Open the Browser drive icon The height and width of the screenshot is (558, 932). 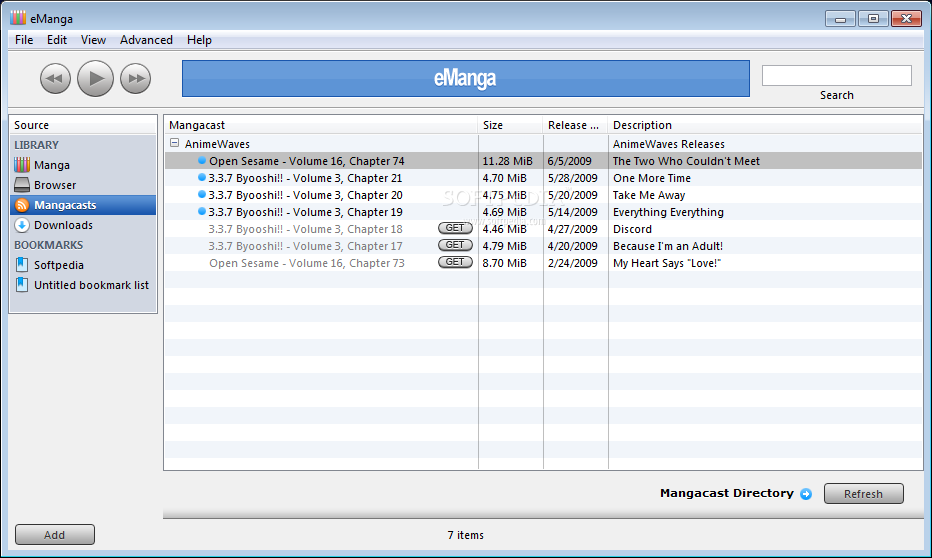point(22,185)
